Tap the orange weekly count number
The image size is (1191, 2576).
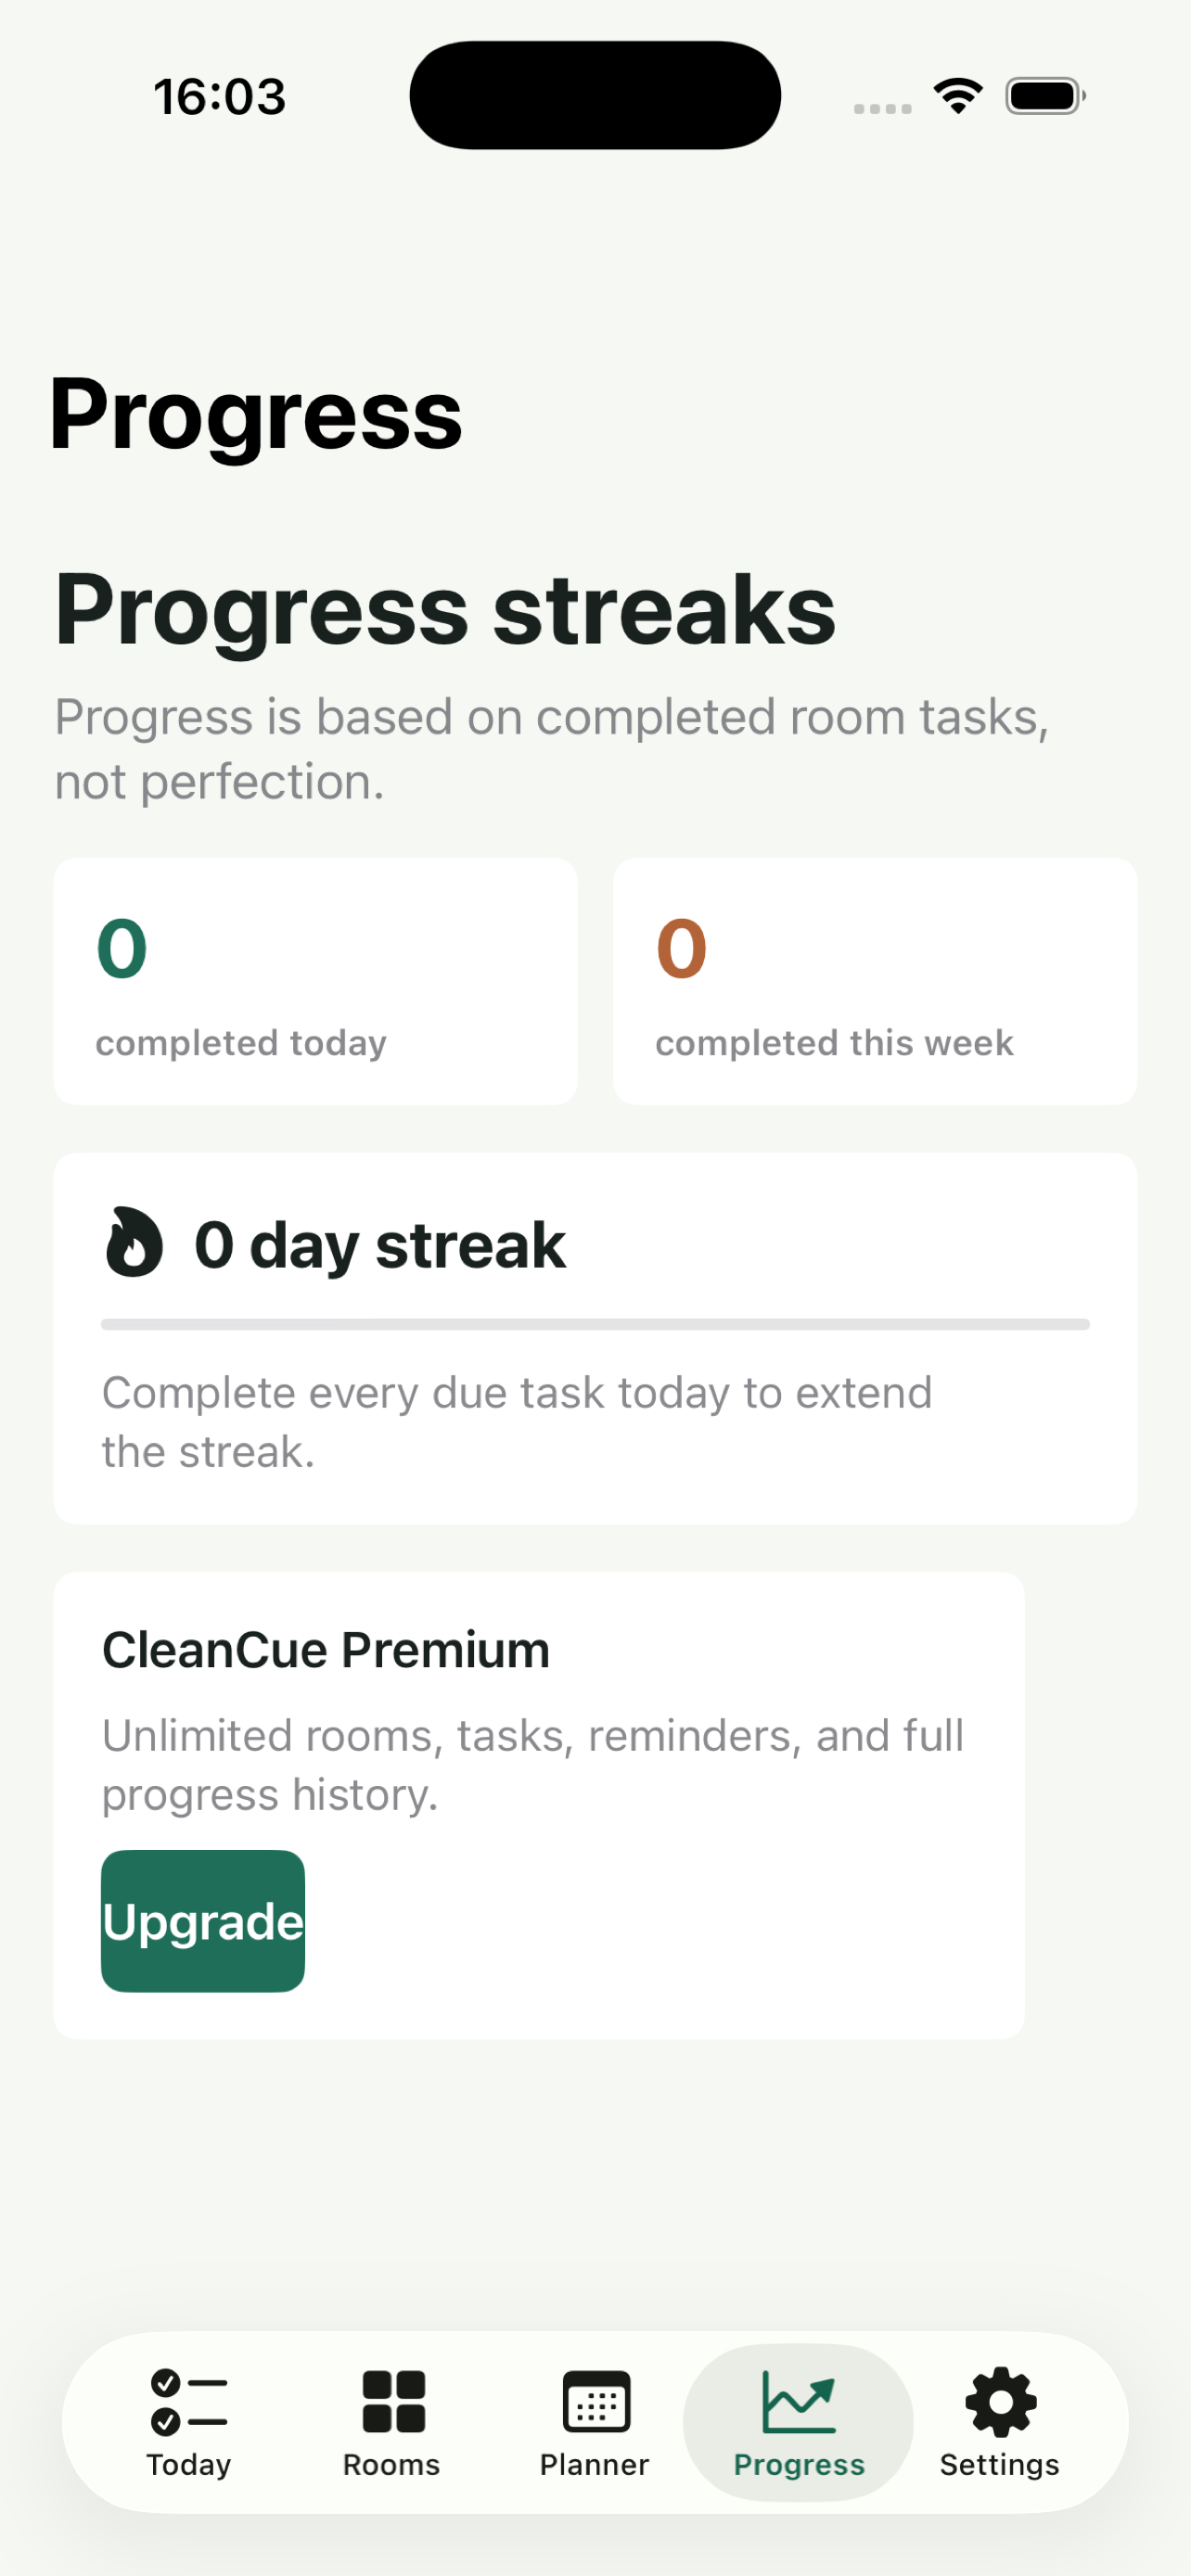click(x=681, y=949)
